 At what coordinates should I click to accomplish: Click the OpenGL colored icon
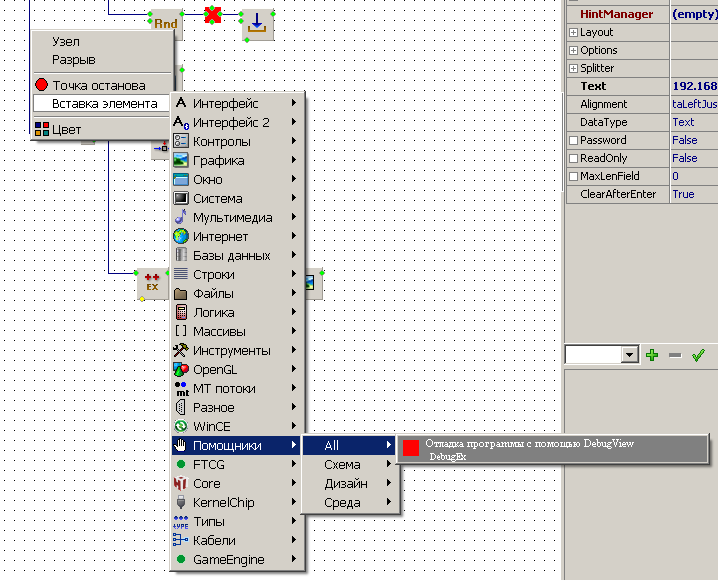[x=181, y=370]
